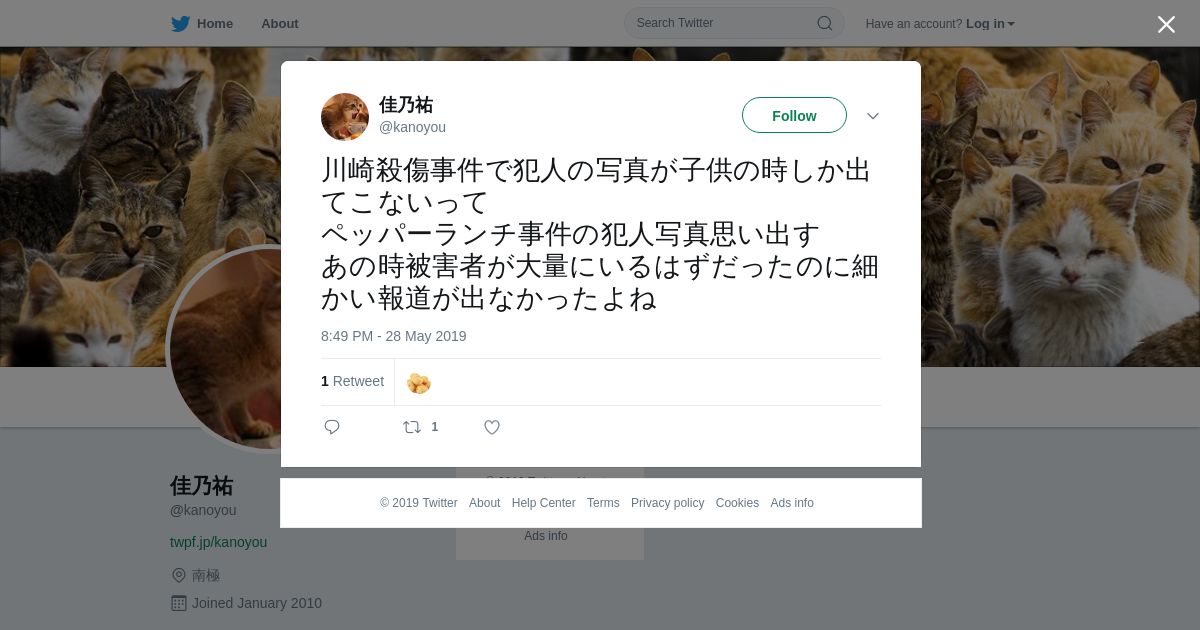Like the tweet with heart icon
Screen dimensions: 1200x630
pyautogui.click(x=492, y=427)
